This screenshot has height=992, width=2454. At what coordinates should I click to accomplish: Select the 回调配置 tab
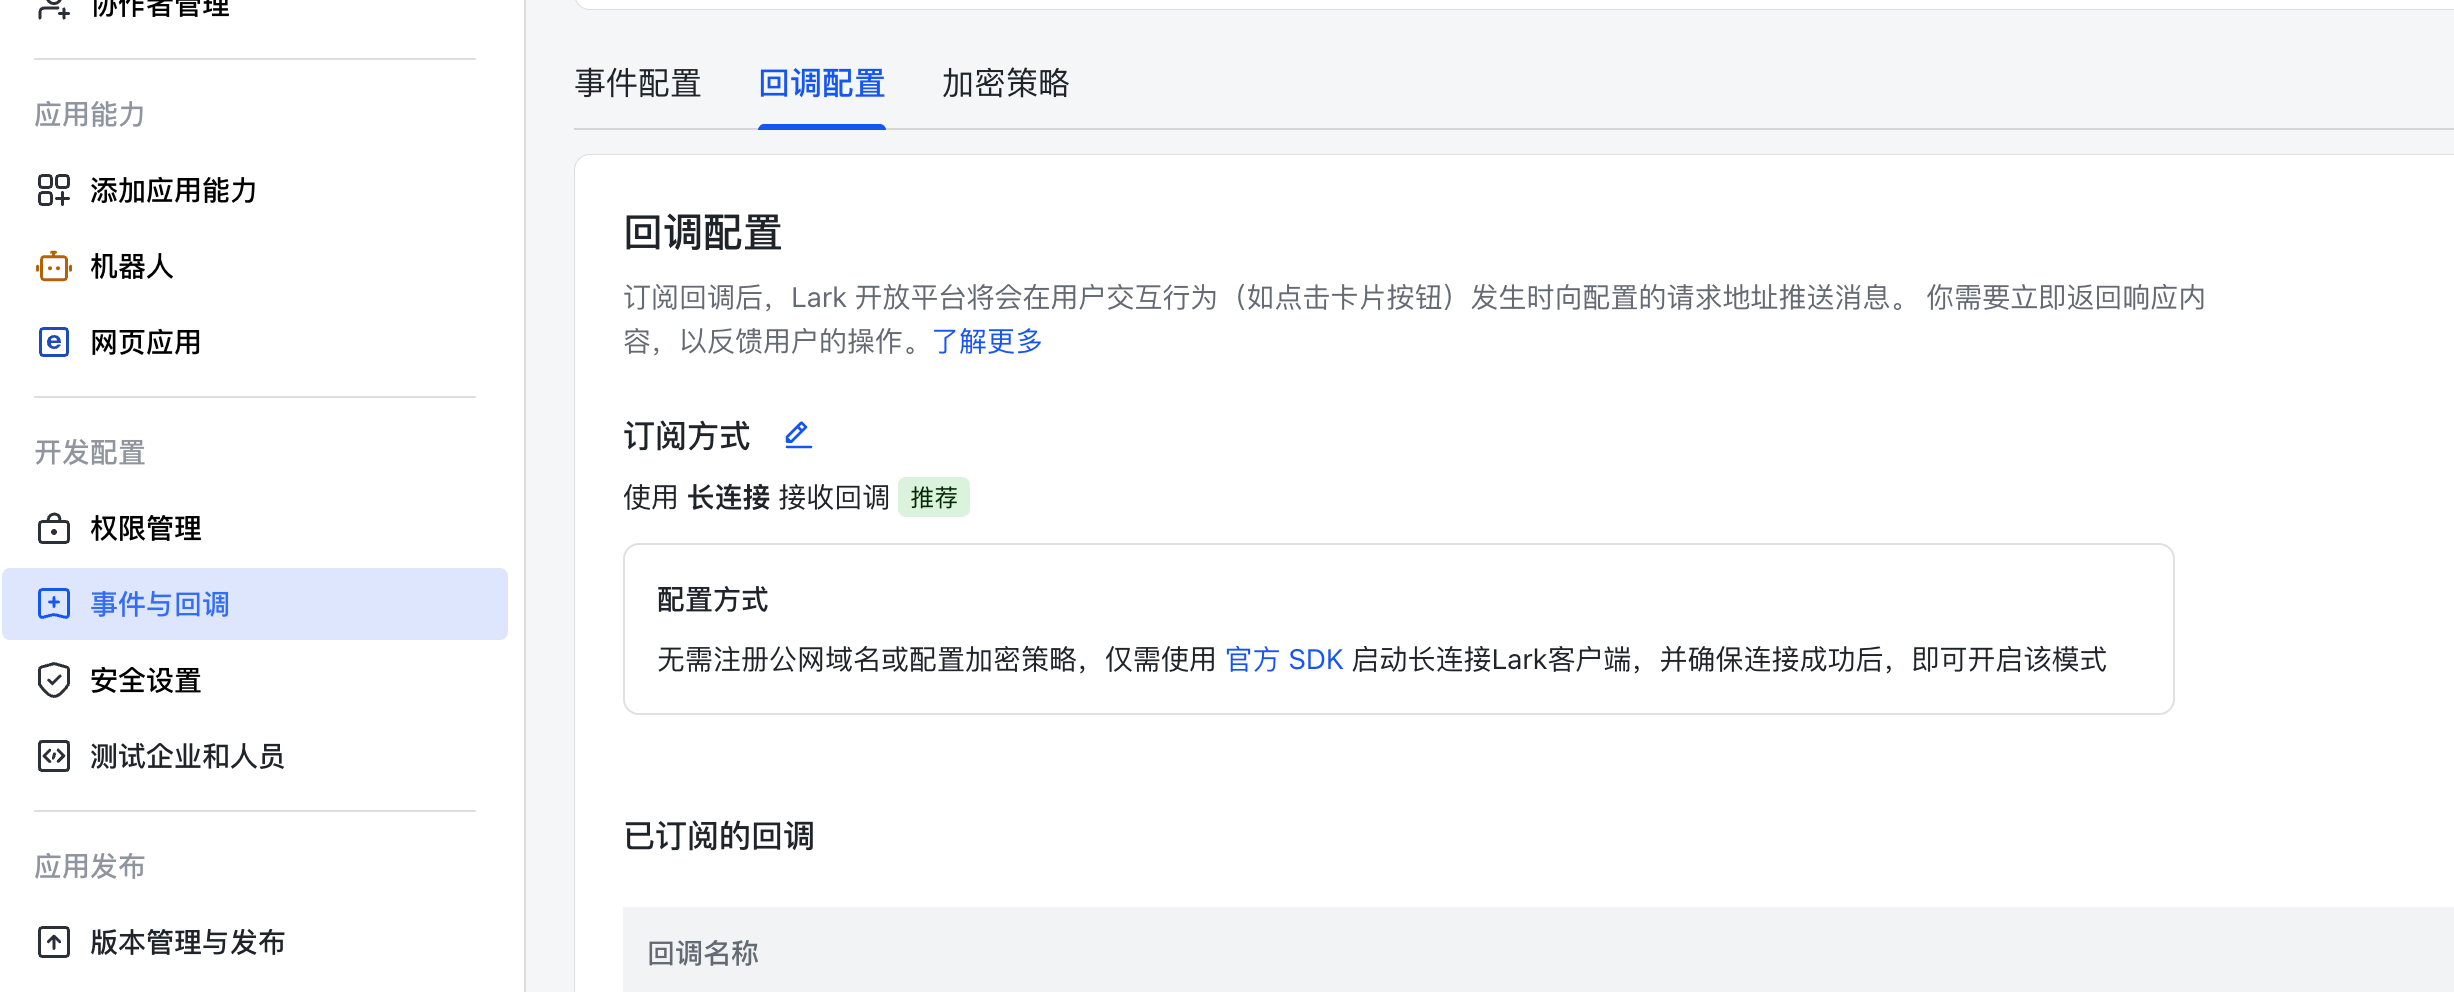[821, 83]
